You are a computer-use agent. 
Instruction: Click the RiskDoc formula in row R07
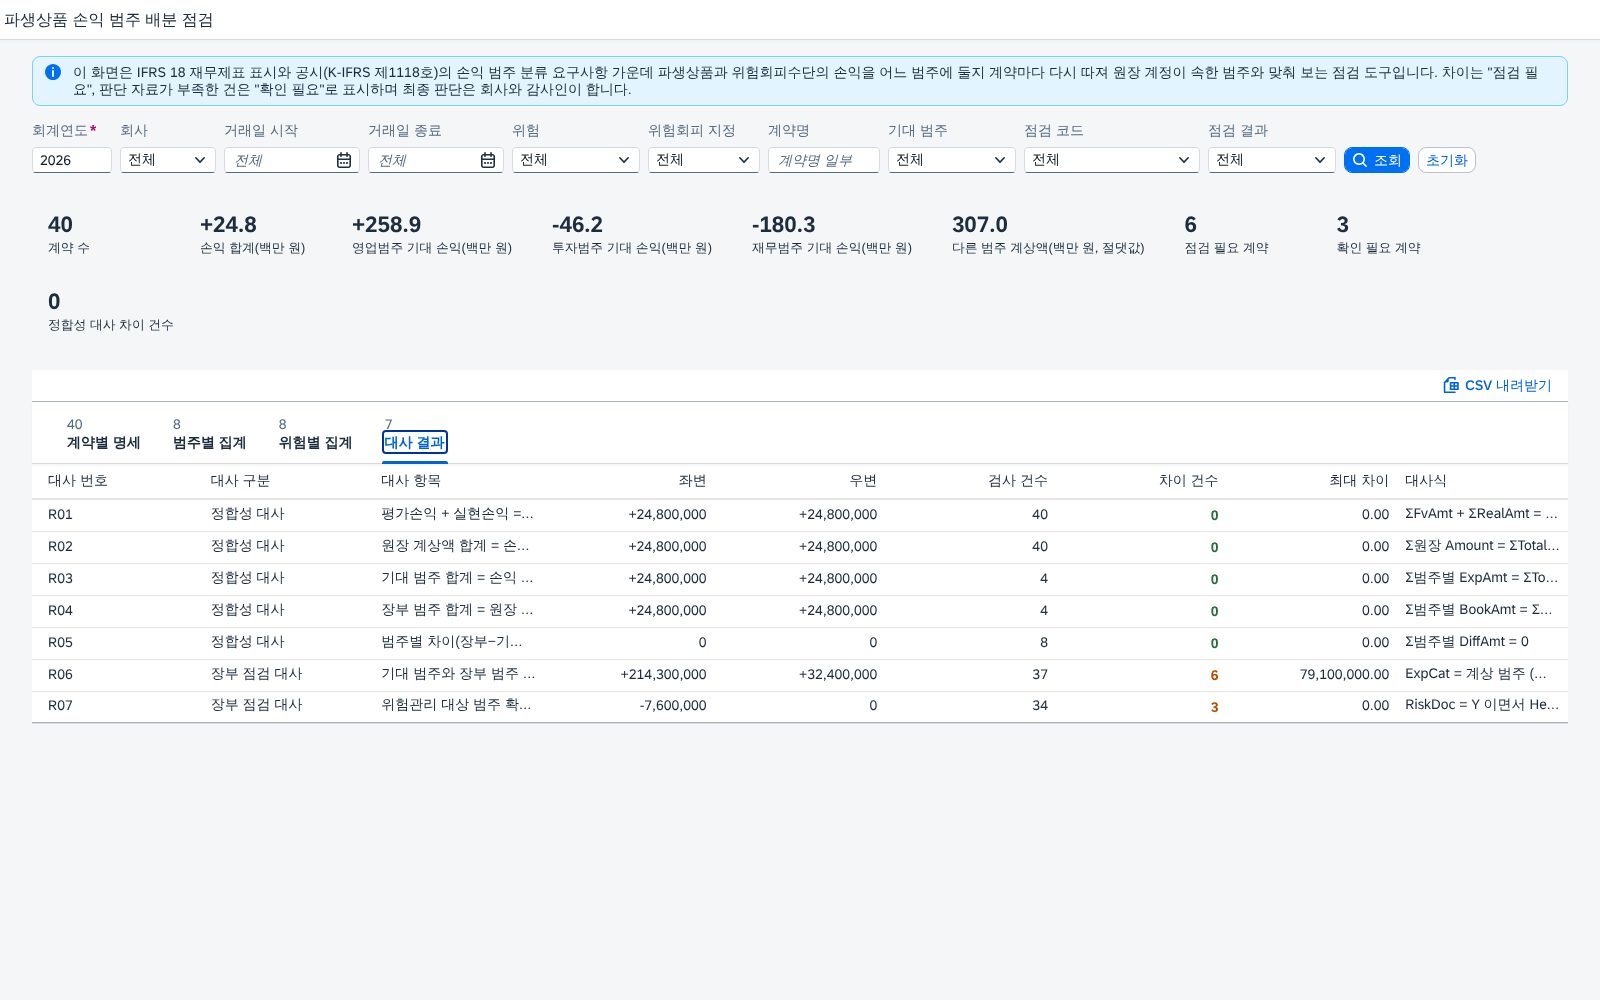coord(1482,705)
